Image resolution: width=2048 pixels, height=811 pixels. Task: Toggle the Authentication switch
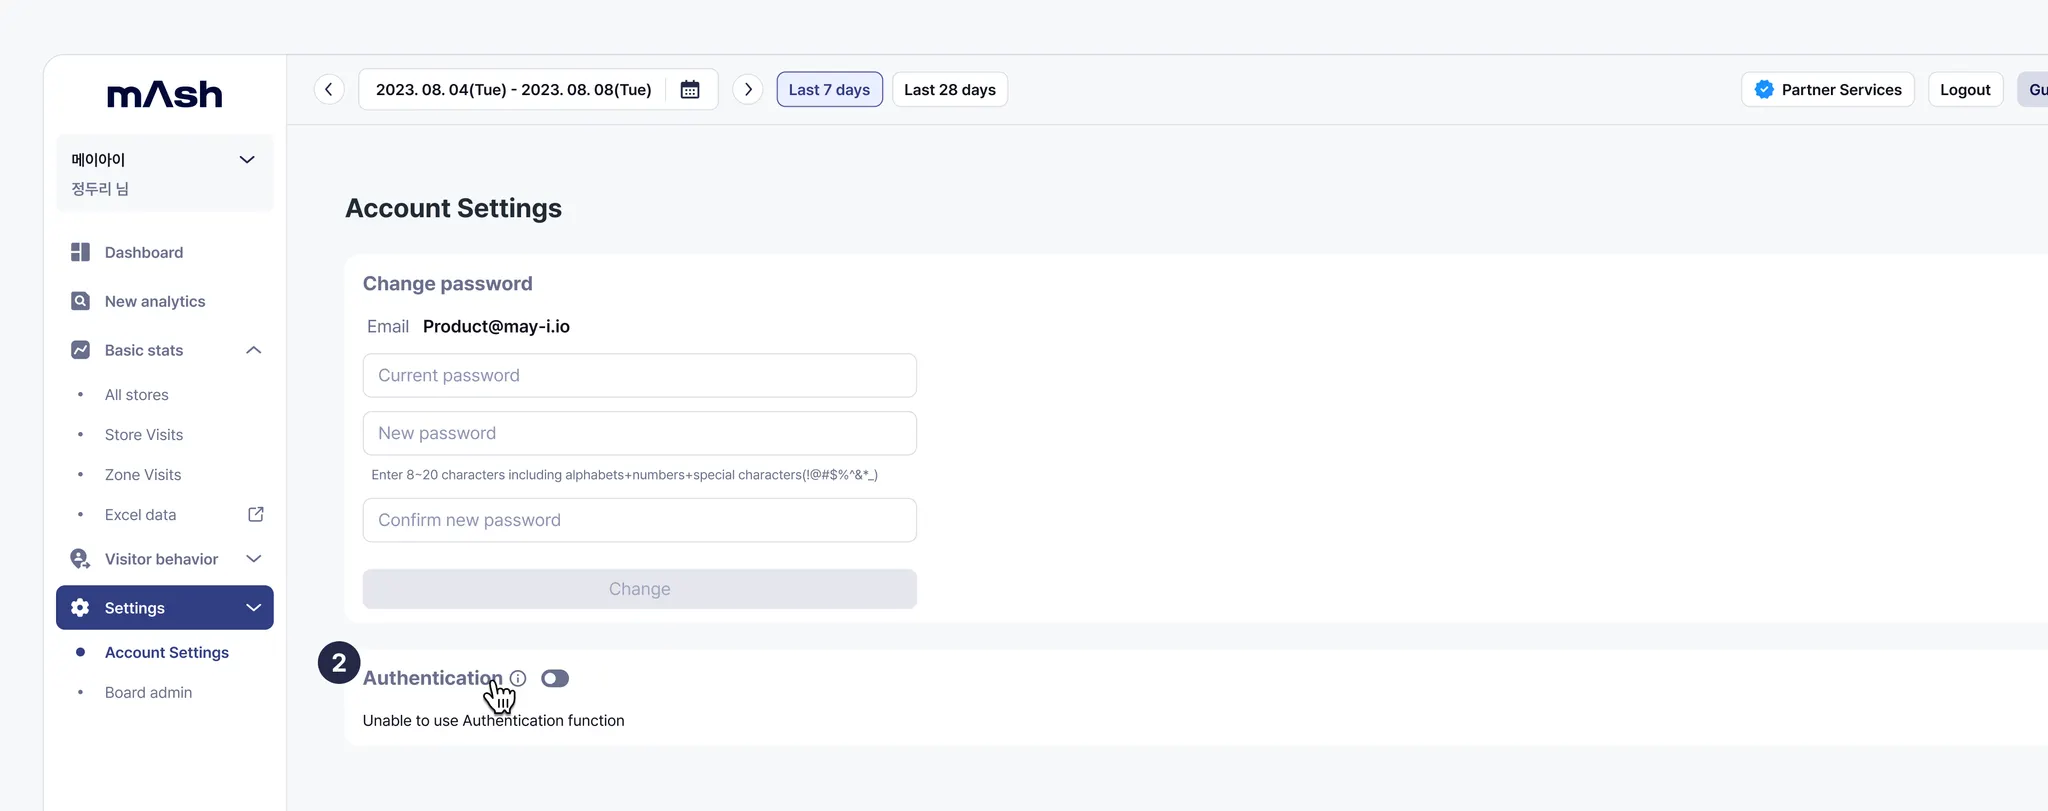pos(555,678)
